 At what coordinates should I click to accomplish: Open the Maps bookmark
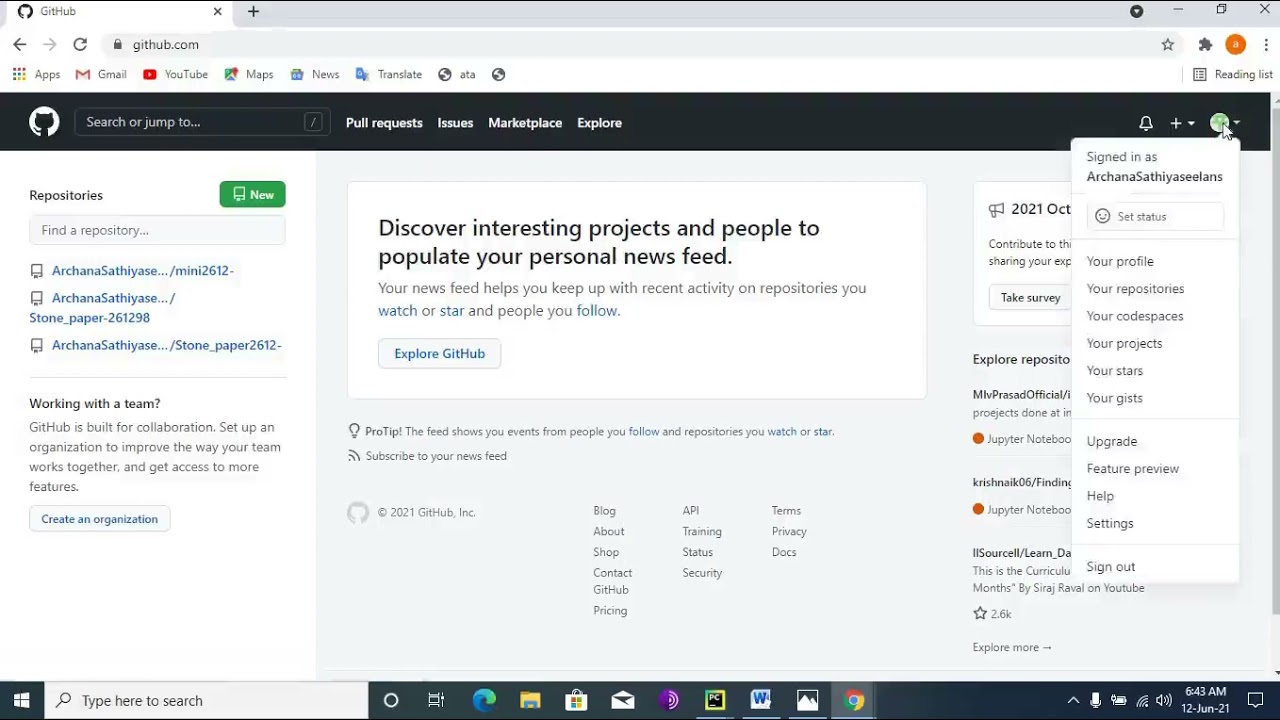[248, 74]
